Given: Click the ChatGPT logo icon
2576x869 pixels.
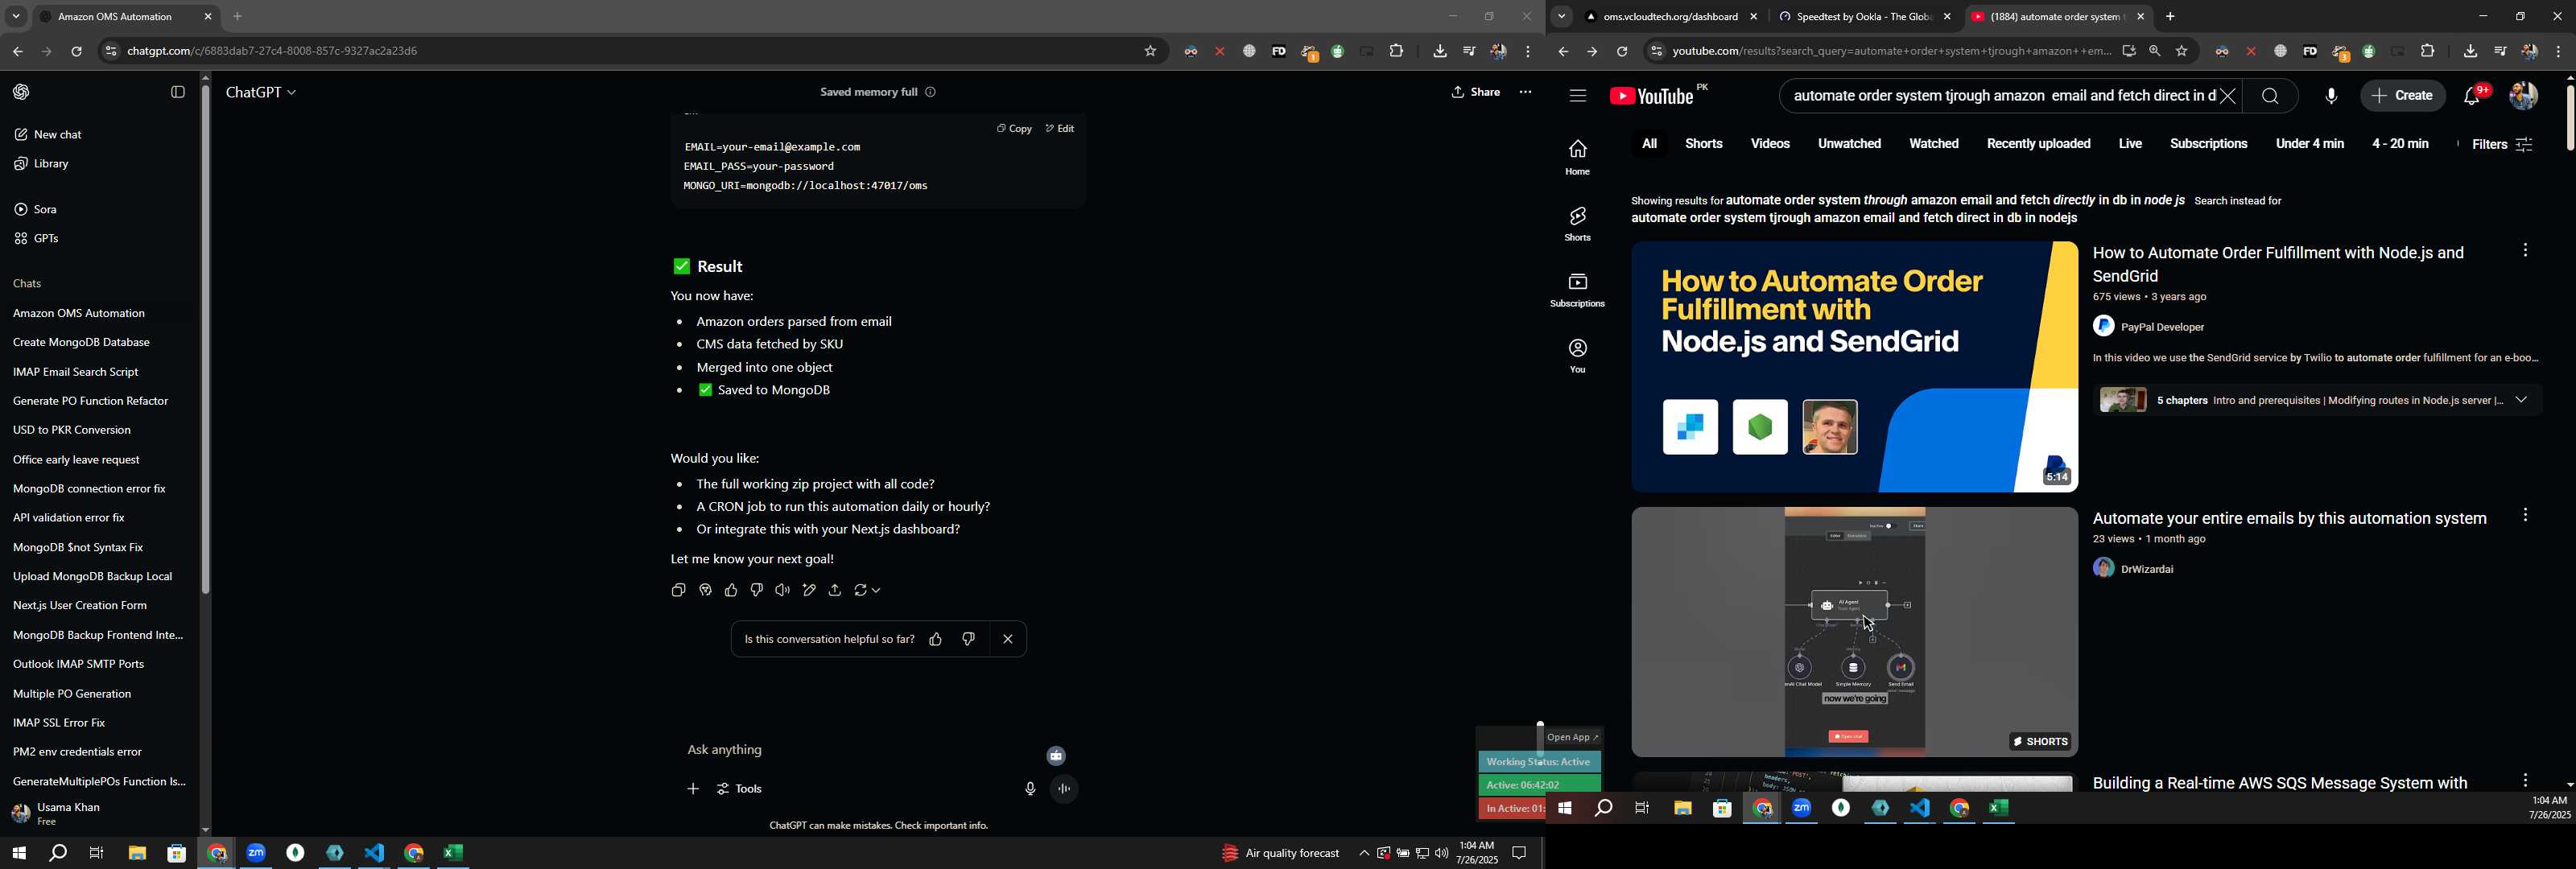Looking at the screenshot, I should pos(22,93).
